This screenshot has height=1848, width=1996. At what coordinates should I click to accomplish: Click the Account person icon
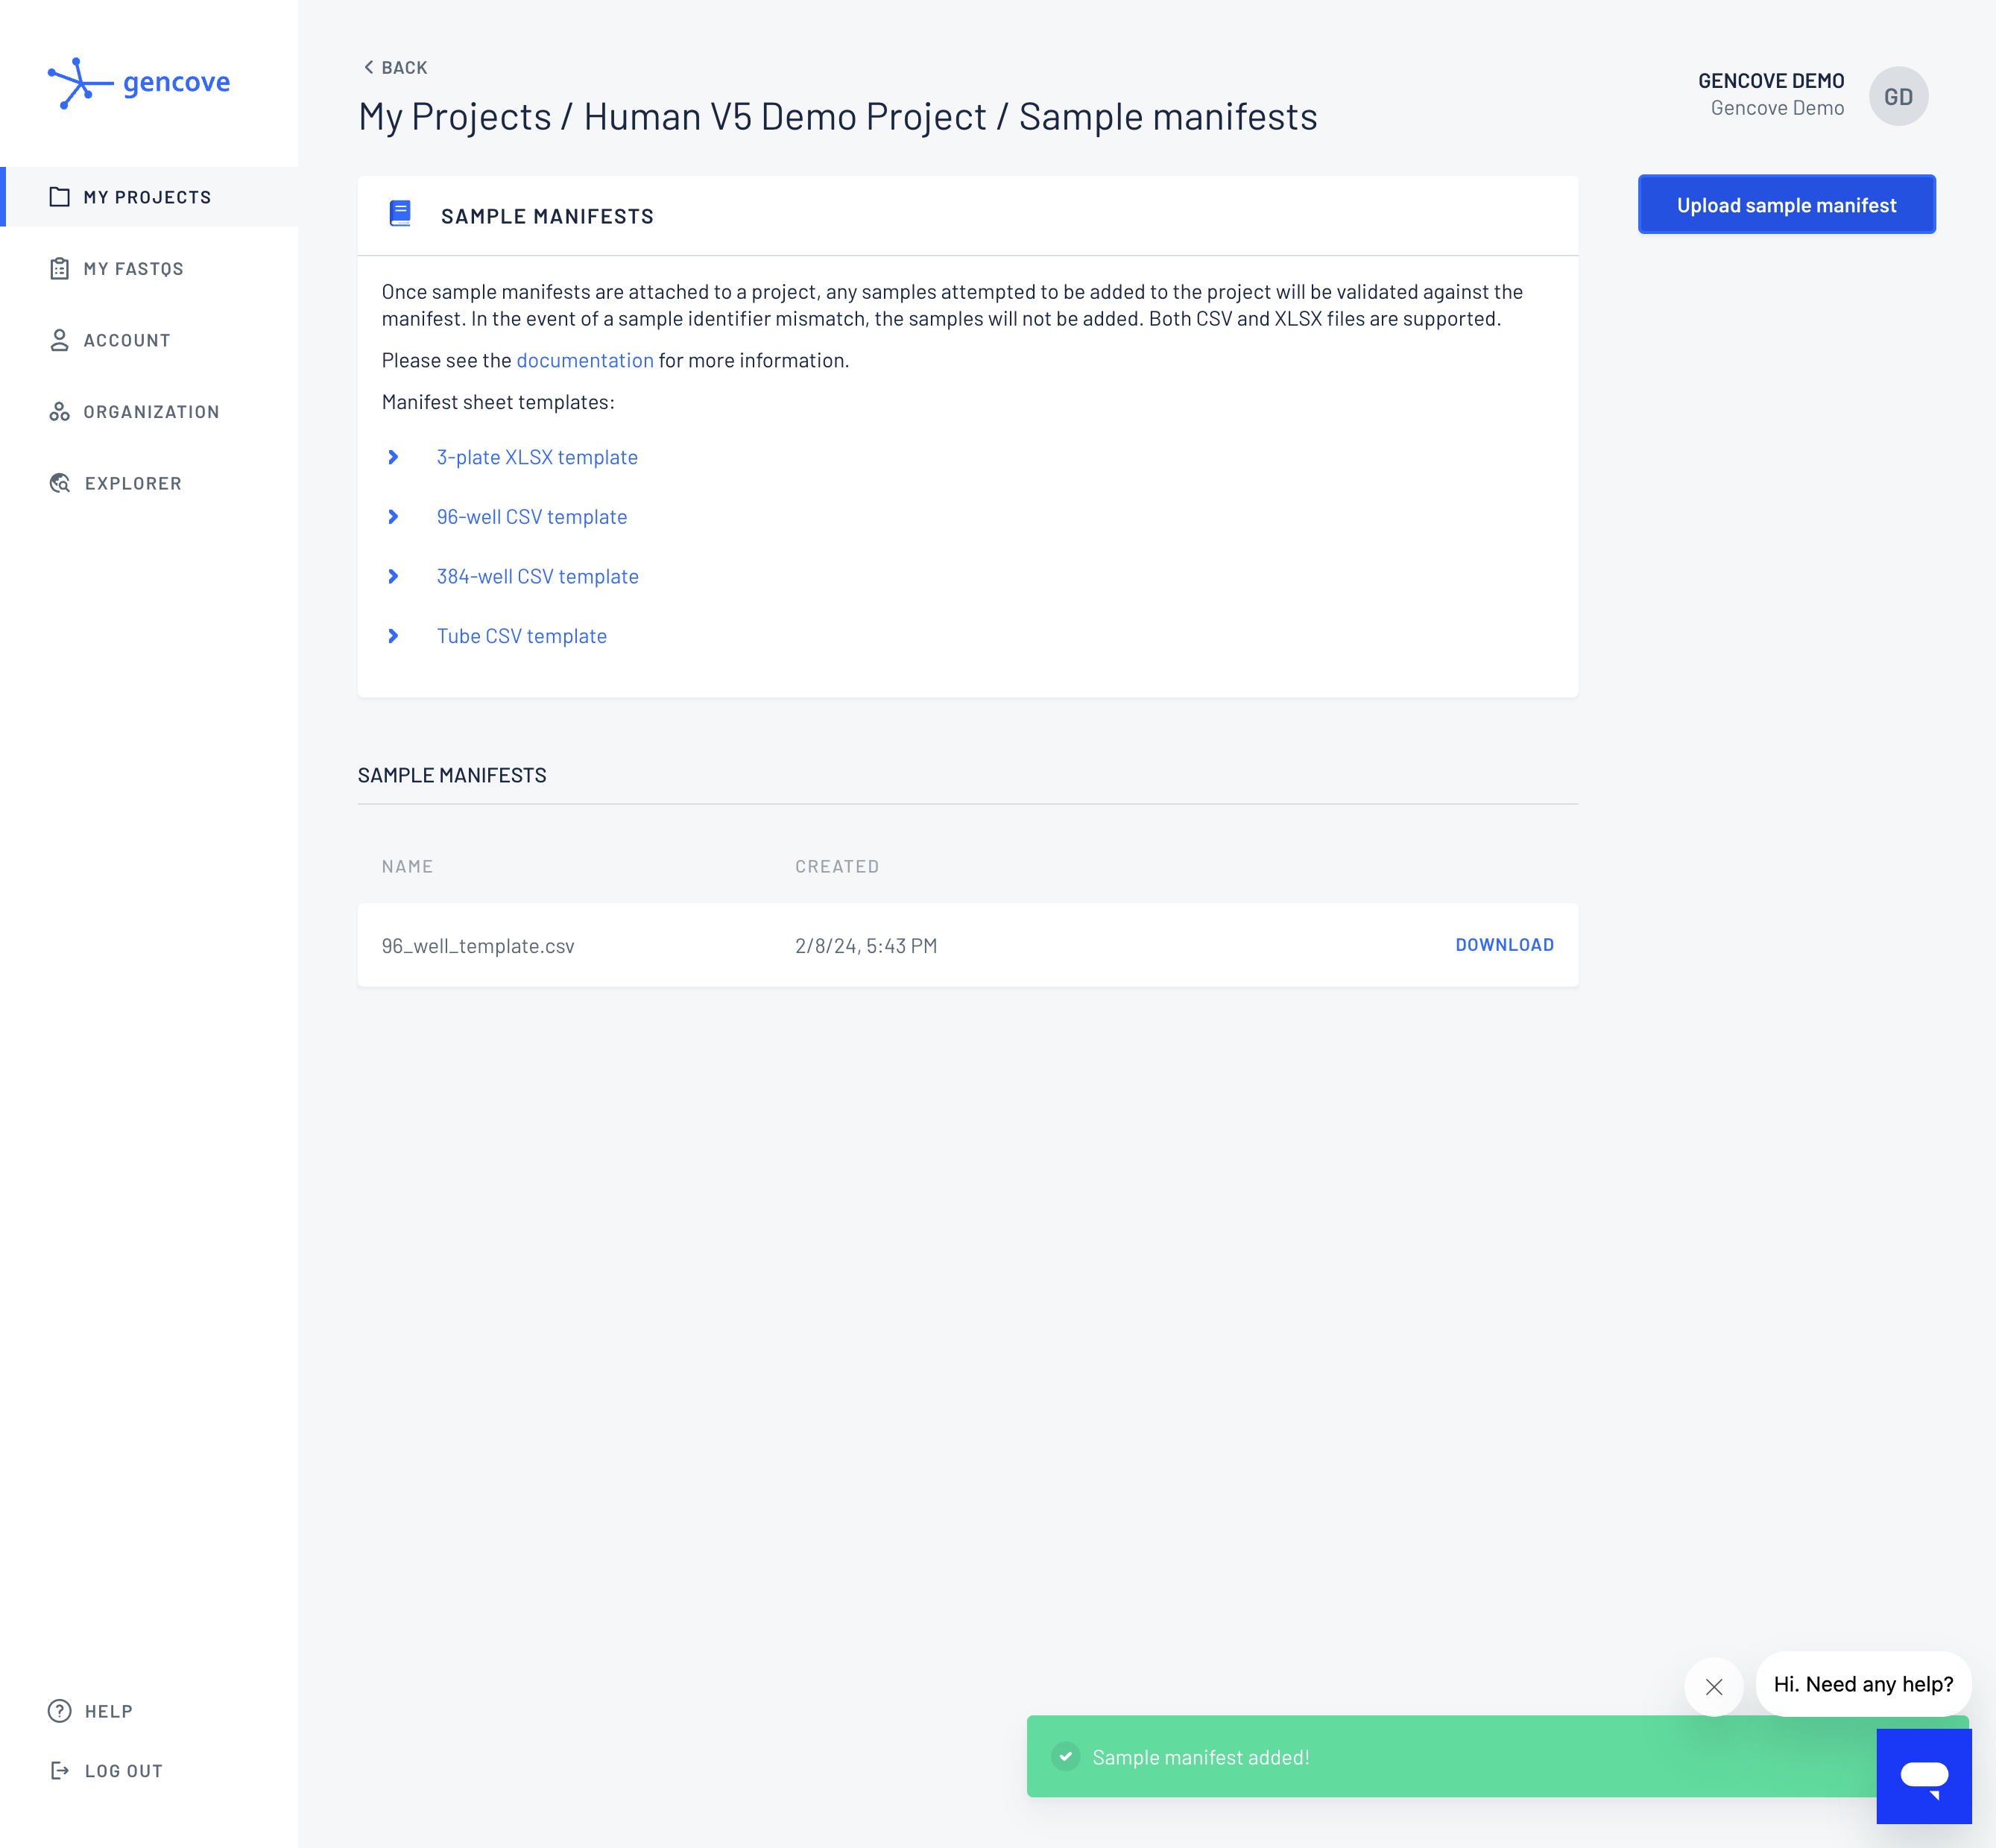[60, 340]
